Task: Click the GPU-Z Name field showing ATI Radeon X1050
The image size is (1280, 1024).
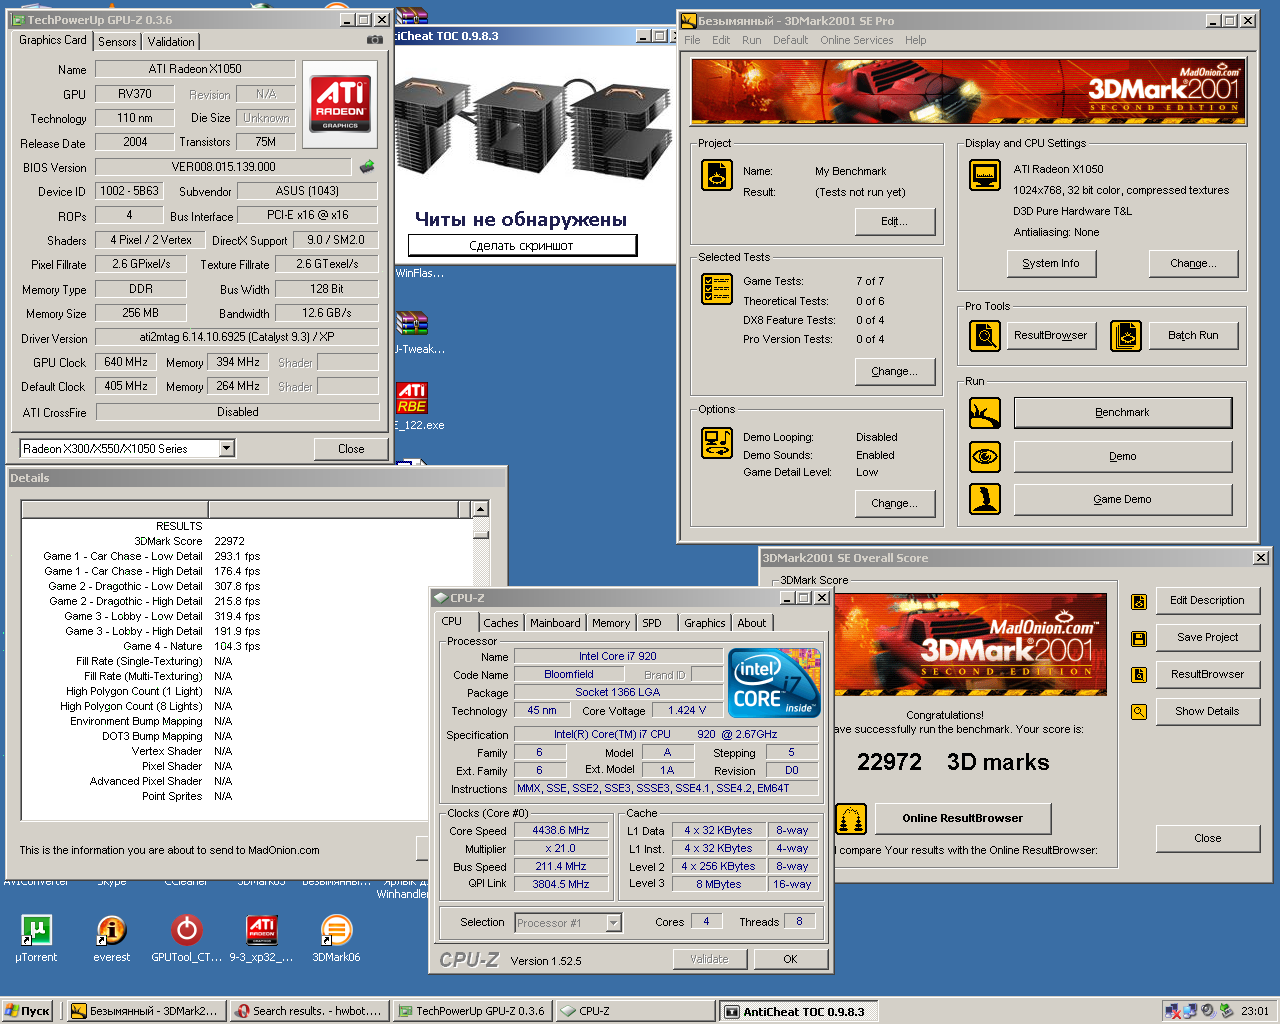Action: point(195,69)
